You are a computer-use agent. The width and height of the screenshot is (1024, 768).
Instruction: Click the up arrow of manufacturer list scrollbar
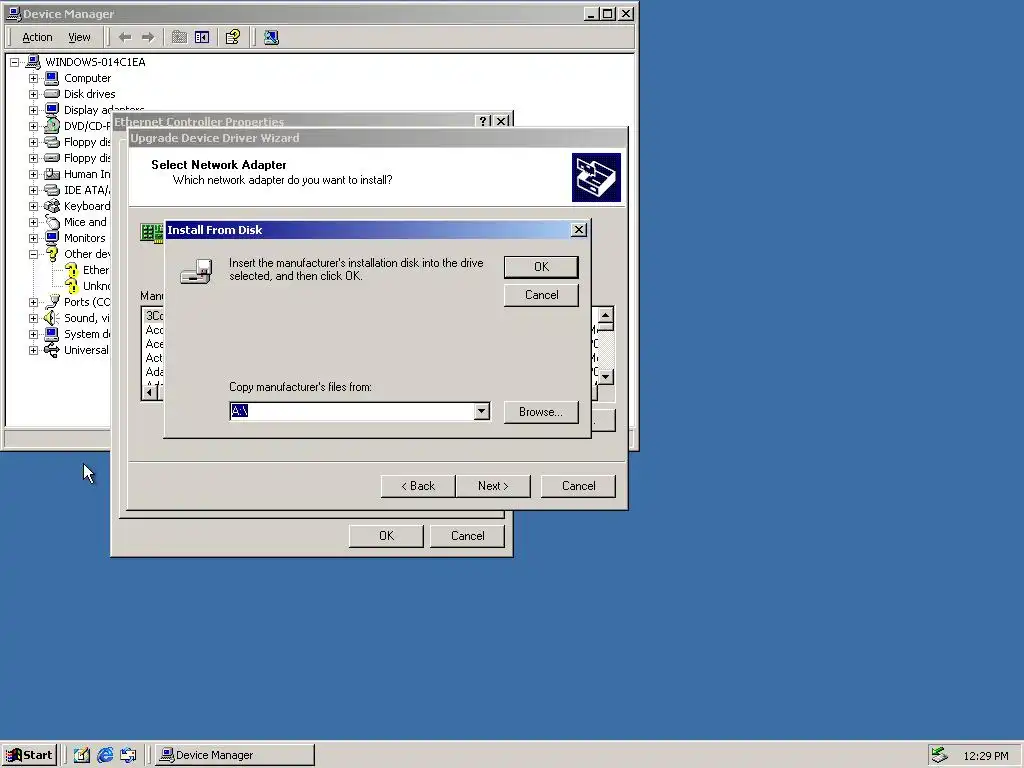pyautogui.click(x=605, y=317)
